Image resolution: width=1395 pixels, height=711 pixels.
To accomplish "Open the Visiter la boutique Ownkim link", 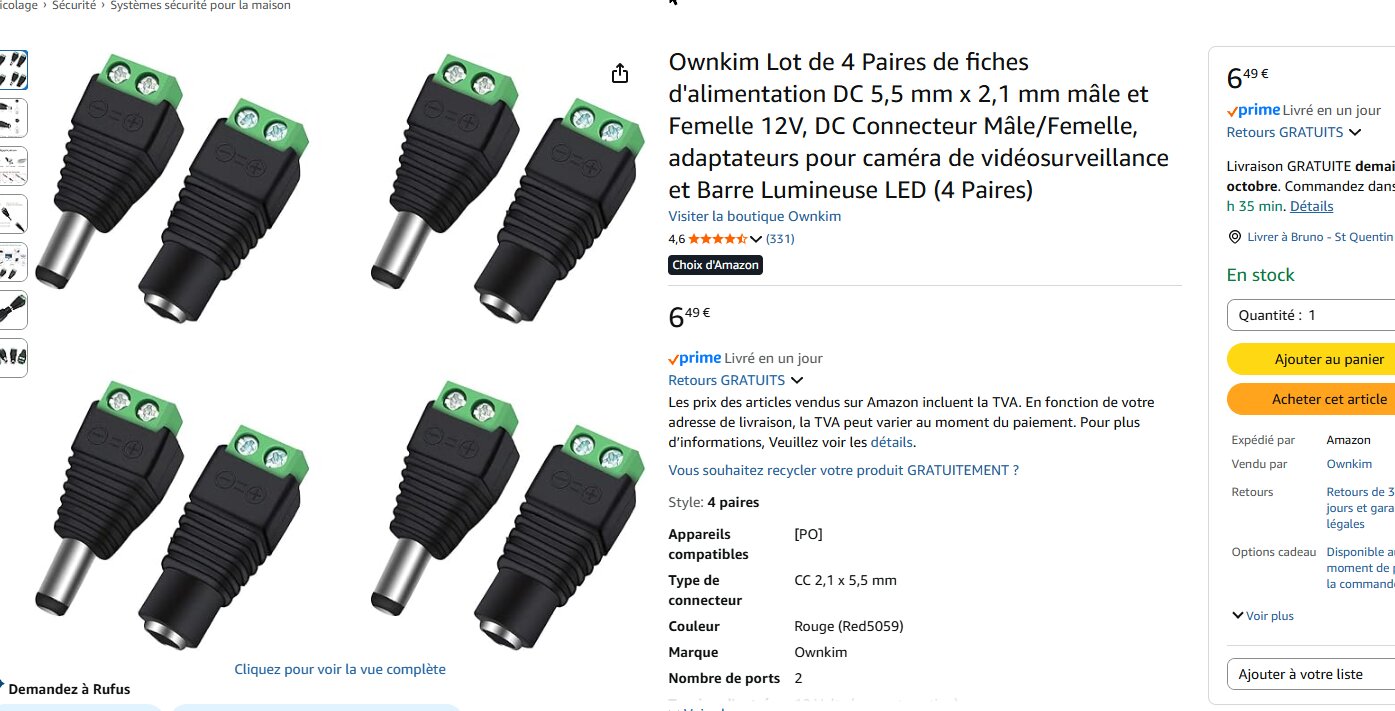I will [x=754, y=216].
